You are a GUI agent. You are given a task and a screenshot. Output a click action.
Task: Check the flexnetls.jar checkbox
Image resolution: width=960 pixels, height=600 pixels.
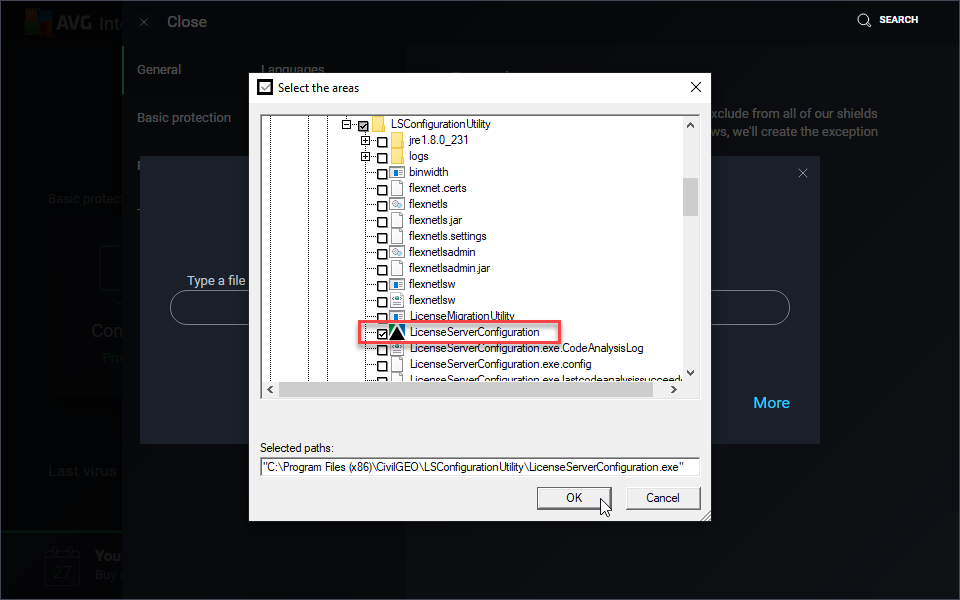coord(382,222)
